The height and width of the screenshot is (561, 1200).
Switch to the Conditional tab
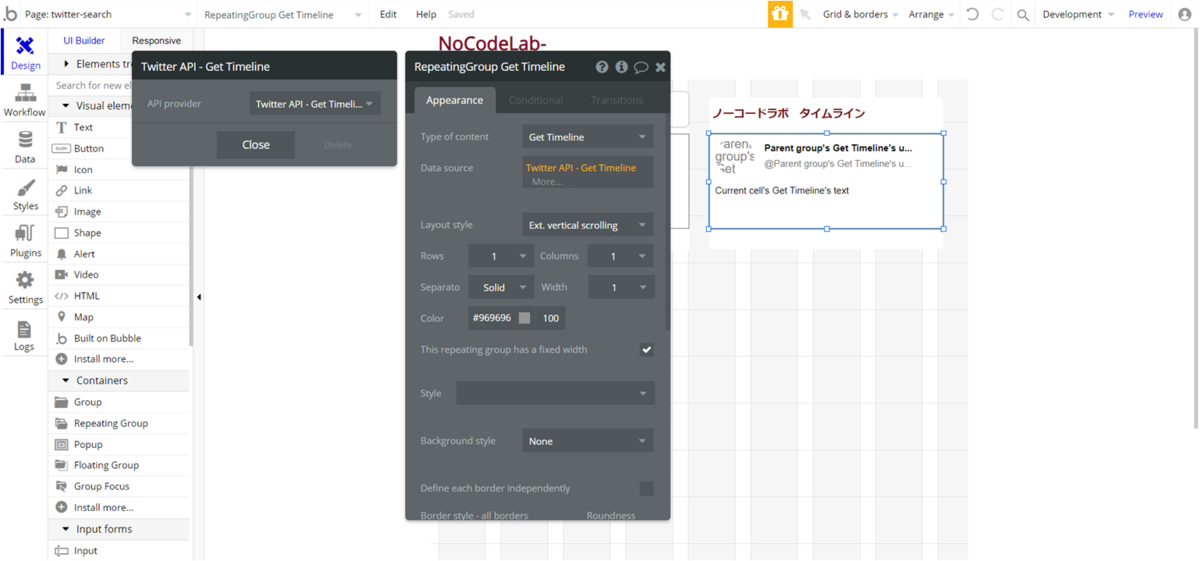click(536, 100)
